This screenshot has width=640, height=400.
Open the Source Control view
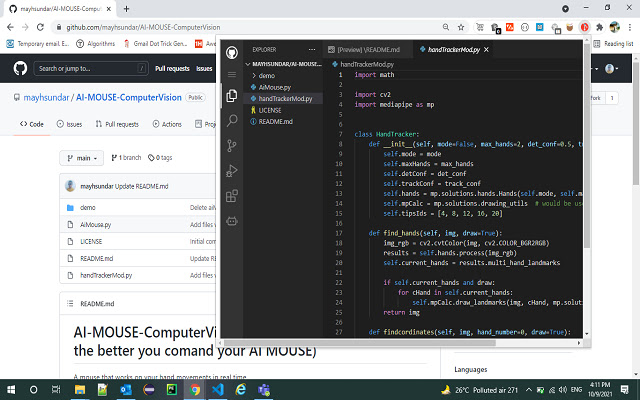[x=231, y=146]
